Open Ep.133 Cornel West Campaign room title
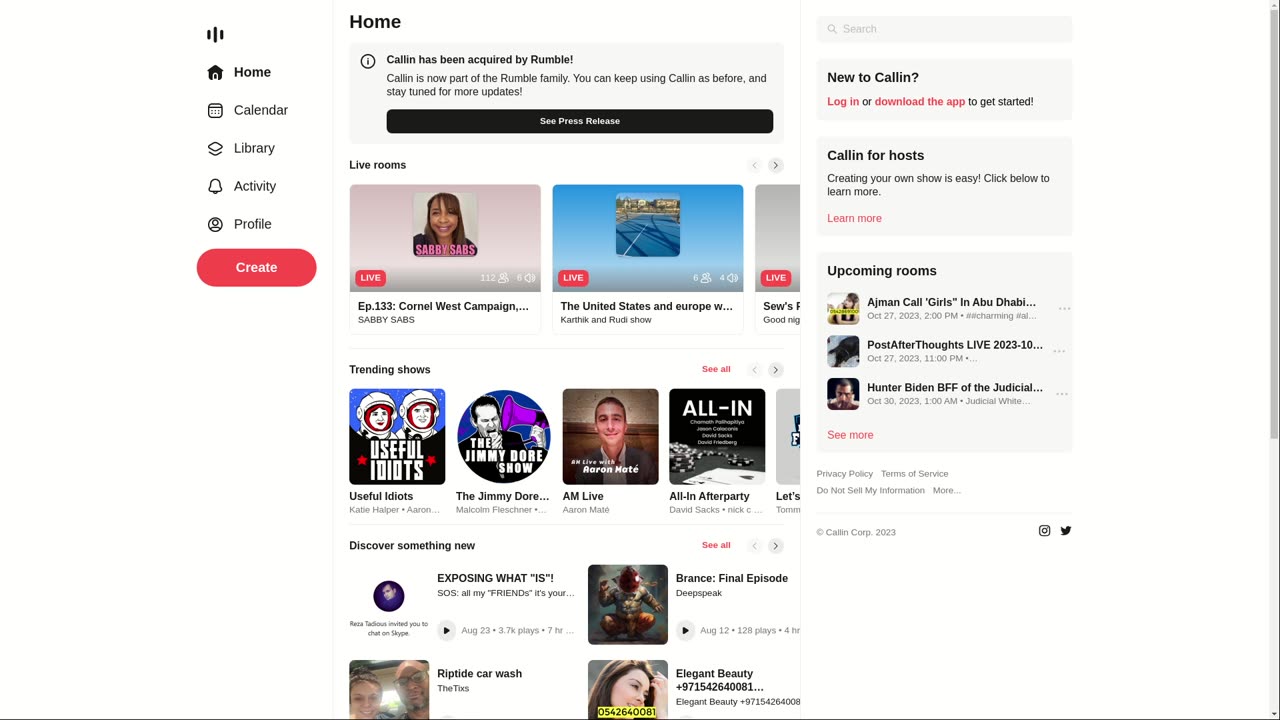The width and height of the screenshot is (1280, 720). click(x=444, y=306)
